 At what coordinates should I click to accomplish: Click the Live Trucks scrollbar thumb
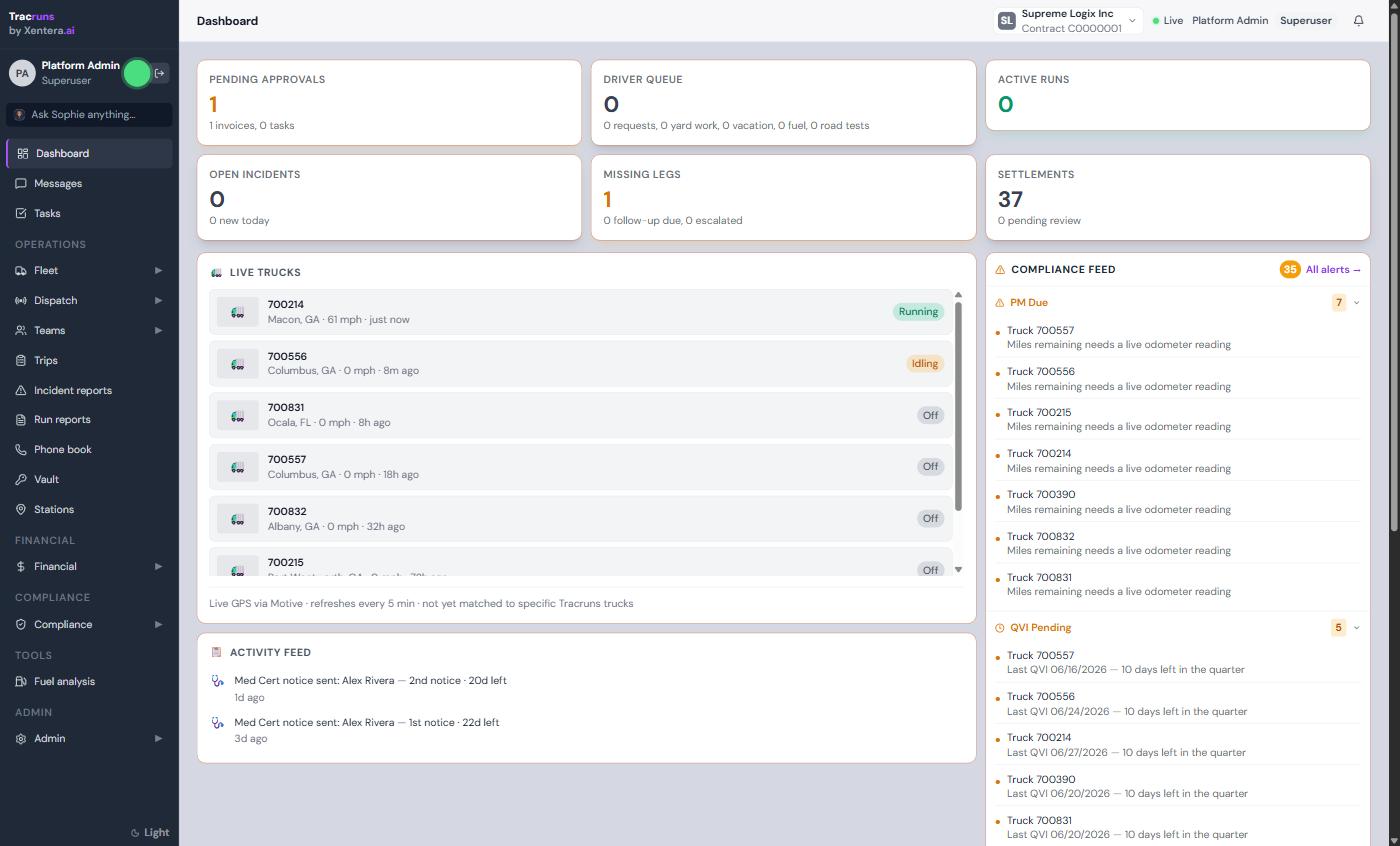(x=958, y=406)
